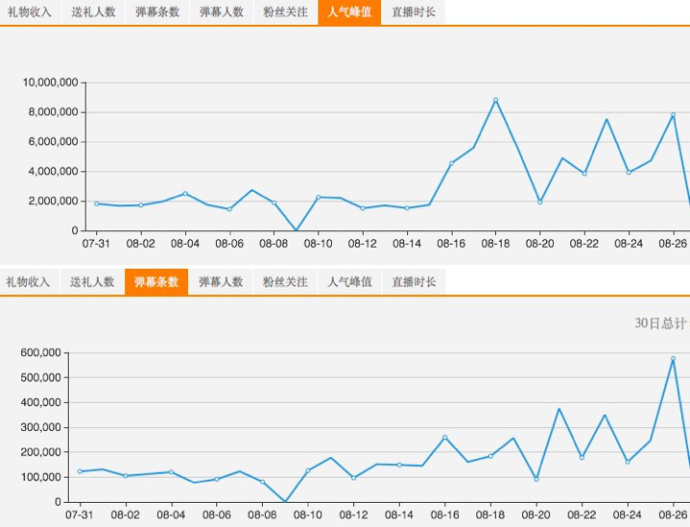690x527 pixels.
Task: Click the active orange 弹幕条数 tab
Action: (x=157, y=282)
